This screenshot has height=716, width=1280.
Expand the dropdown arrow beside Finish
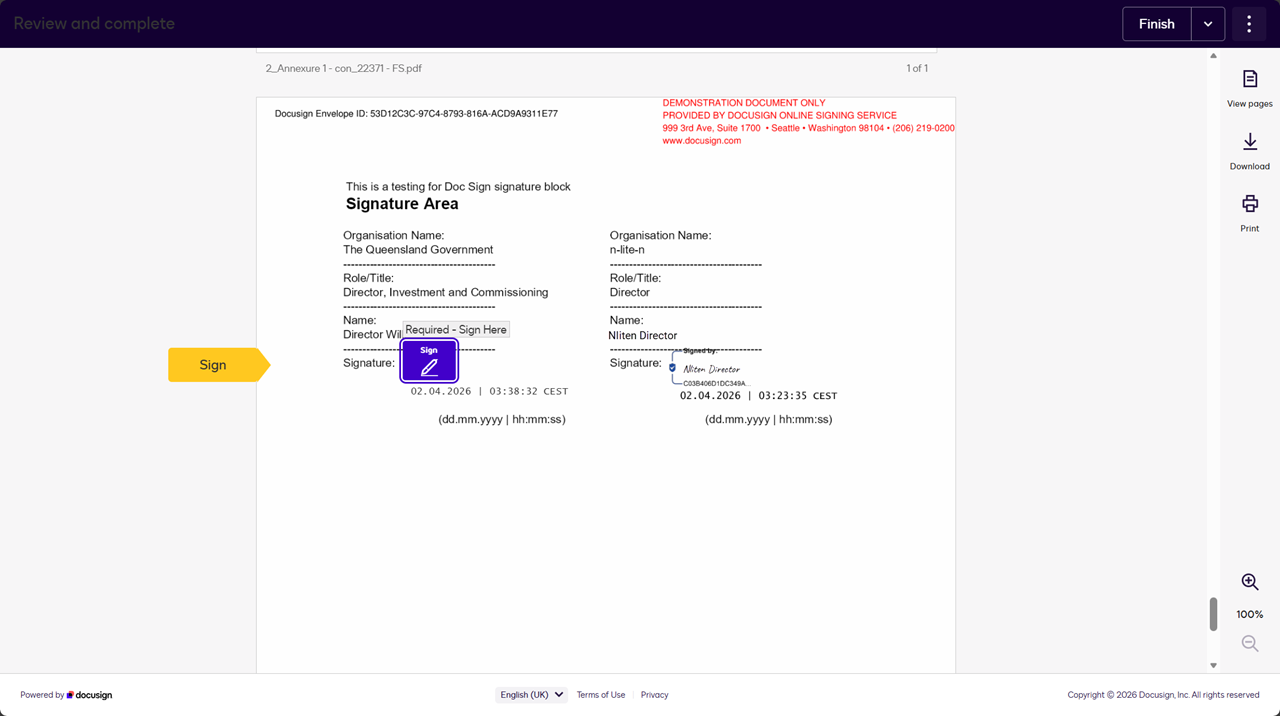click(x=1208, y=24)
